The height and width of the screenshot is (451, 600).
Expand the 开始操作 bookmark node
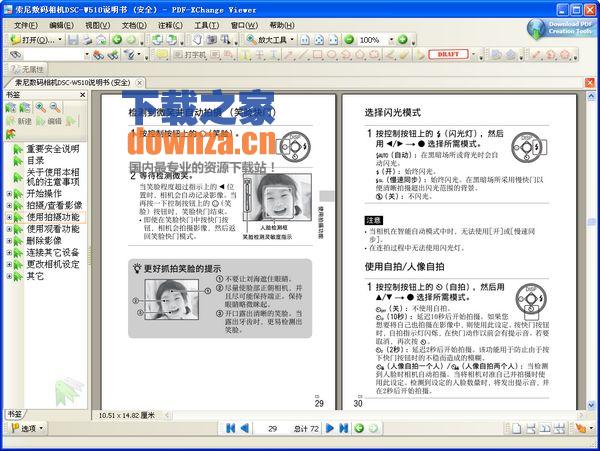click(x=9, y=194)
